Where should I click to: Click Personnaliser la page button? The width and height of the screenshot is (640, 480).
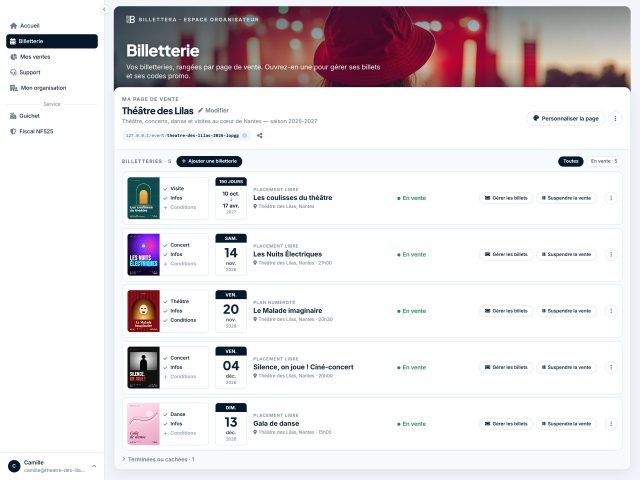click(566, 118)
